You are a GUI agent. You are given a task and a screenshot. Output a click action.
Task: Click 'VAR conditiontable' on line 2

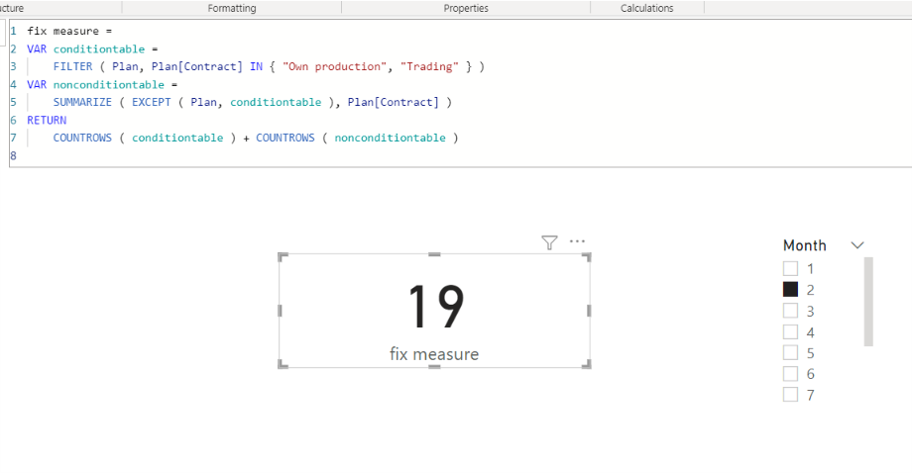pyautogui.click(x=86, y=49)
